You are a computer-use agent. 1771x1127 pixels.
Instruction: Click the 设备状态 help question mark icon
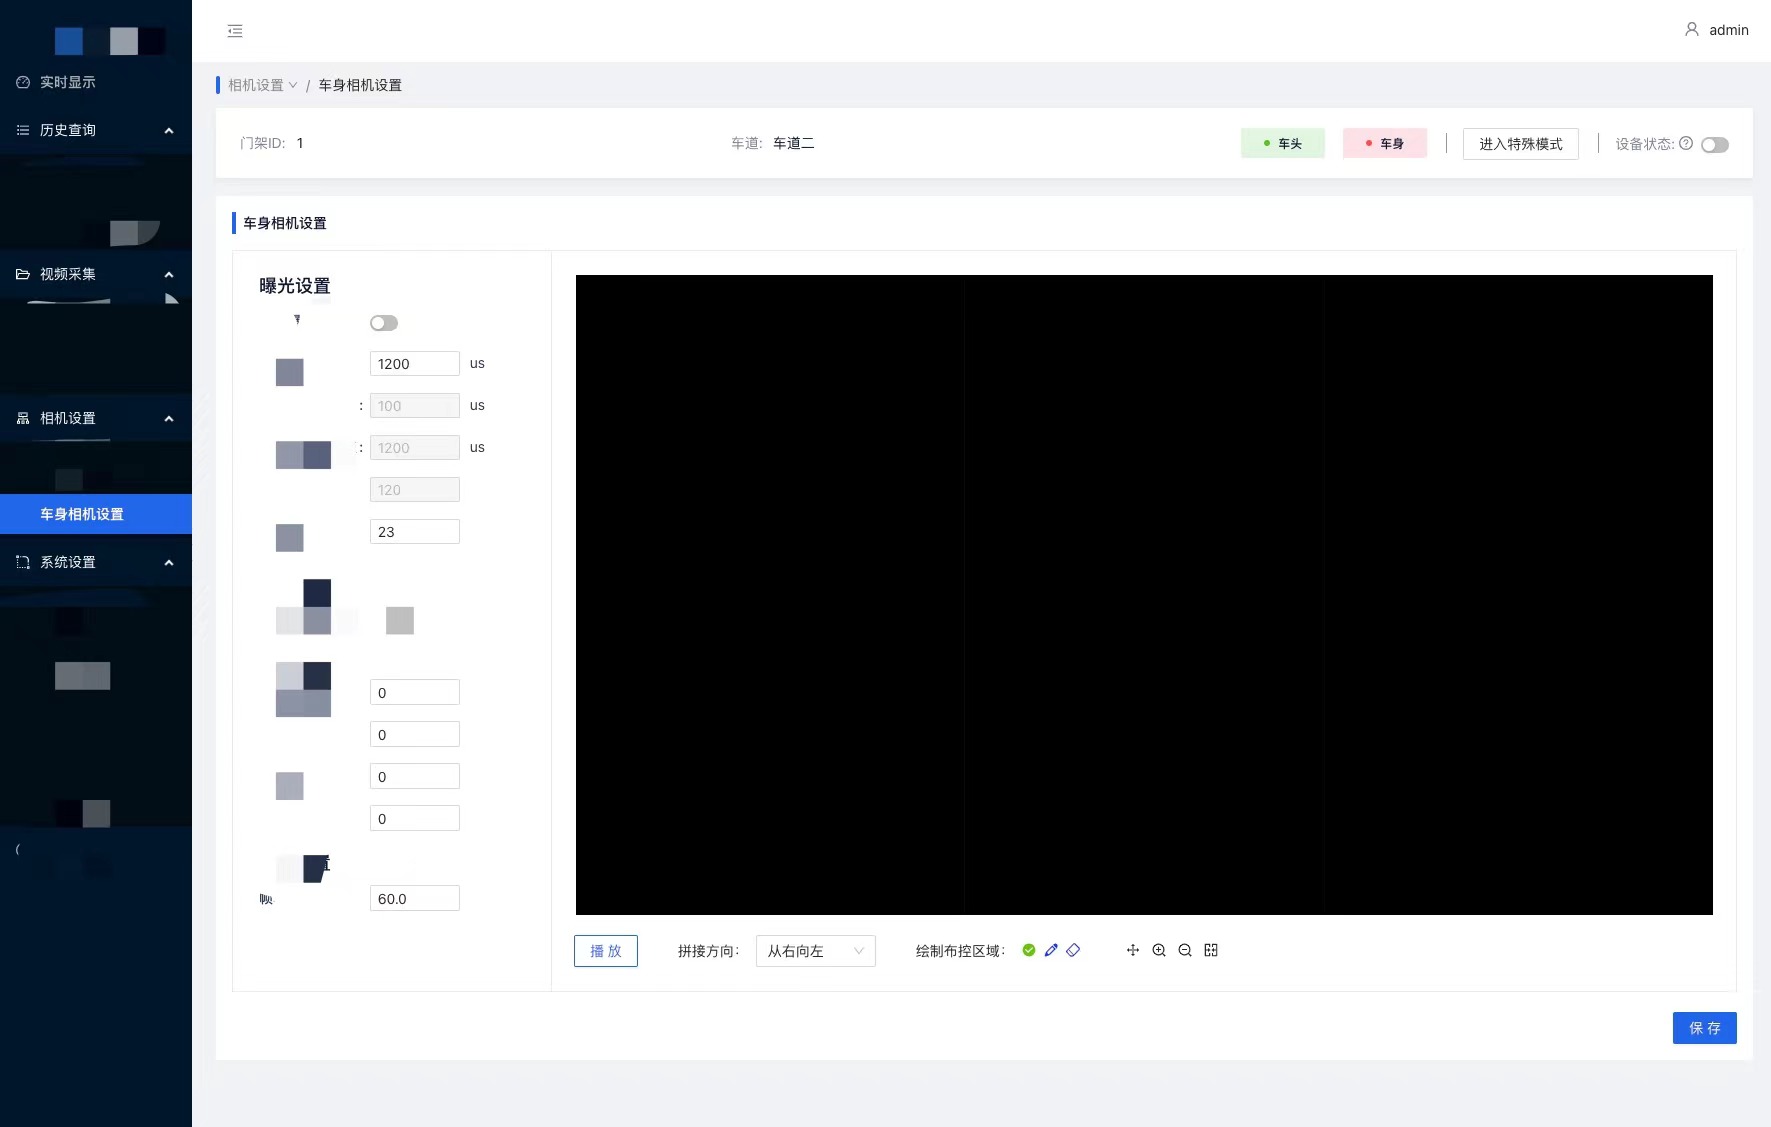pyautogui.click(x=1686, y=143)
